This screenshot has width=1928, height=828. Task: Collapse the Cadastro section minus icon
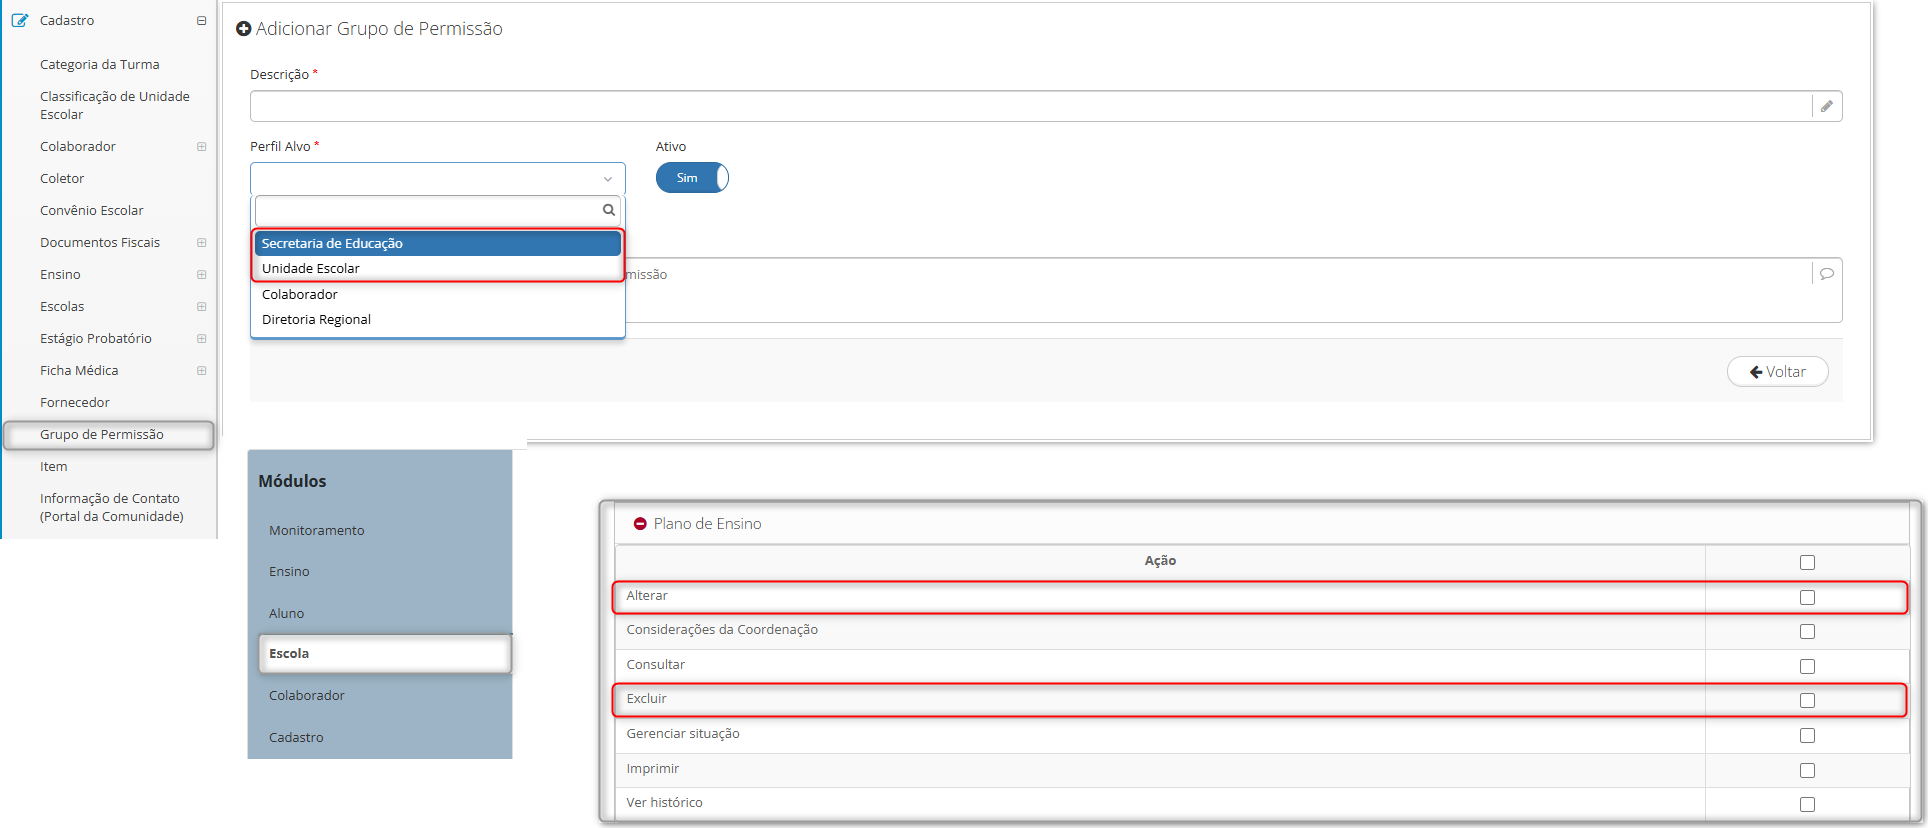[201, 20]
